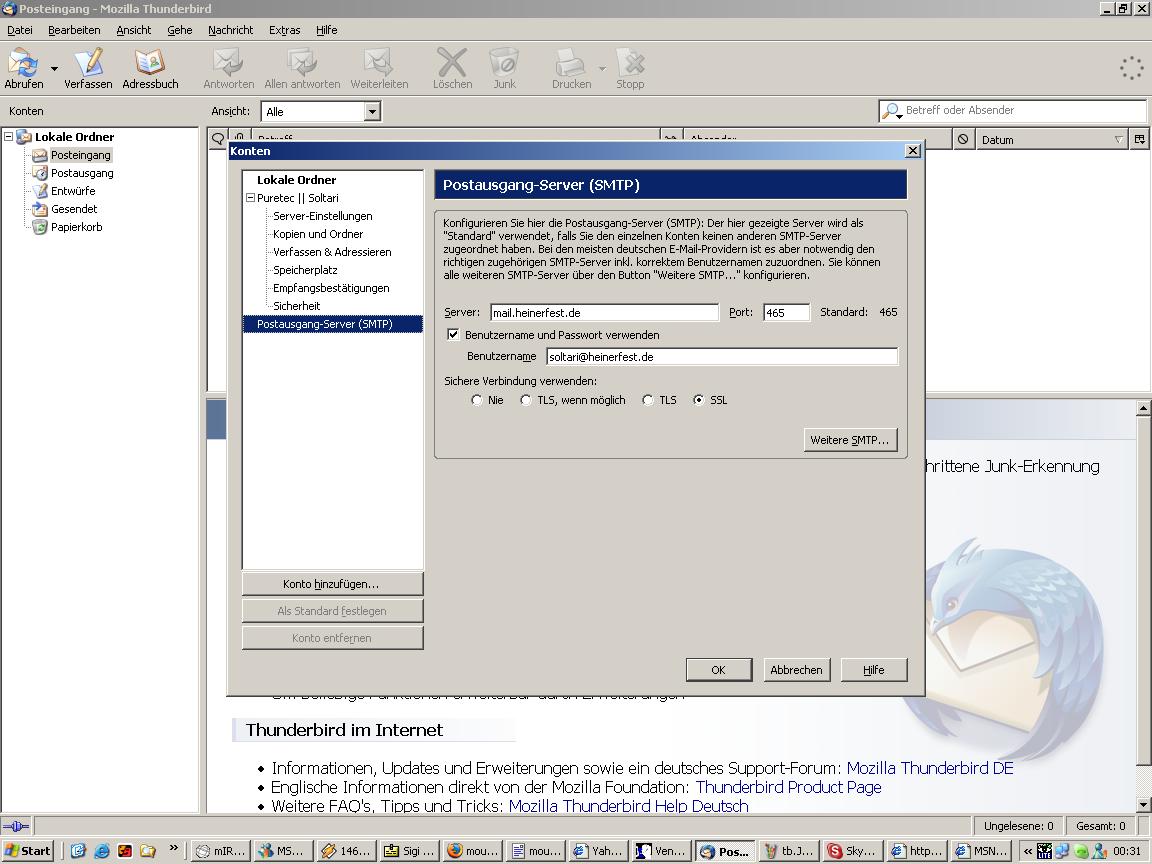Click OK in the Konten dialog
This screenshot has height=864, width=1152.
(x=719, y=670)
